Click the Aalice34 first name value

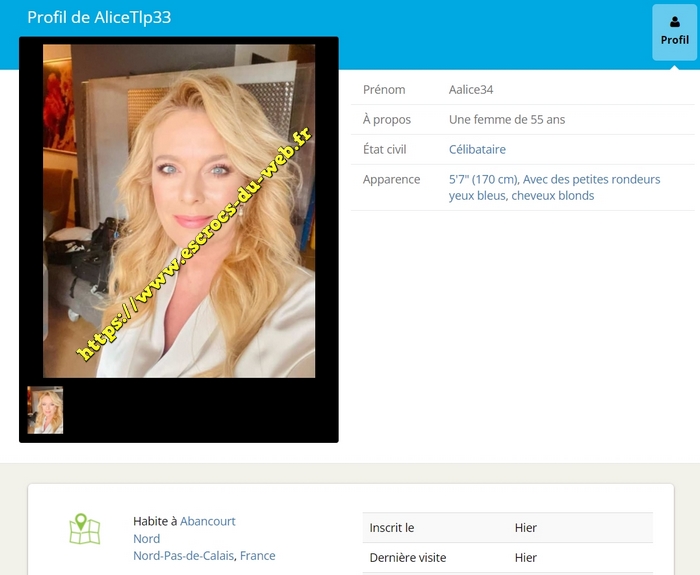471,90
